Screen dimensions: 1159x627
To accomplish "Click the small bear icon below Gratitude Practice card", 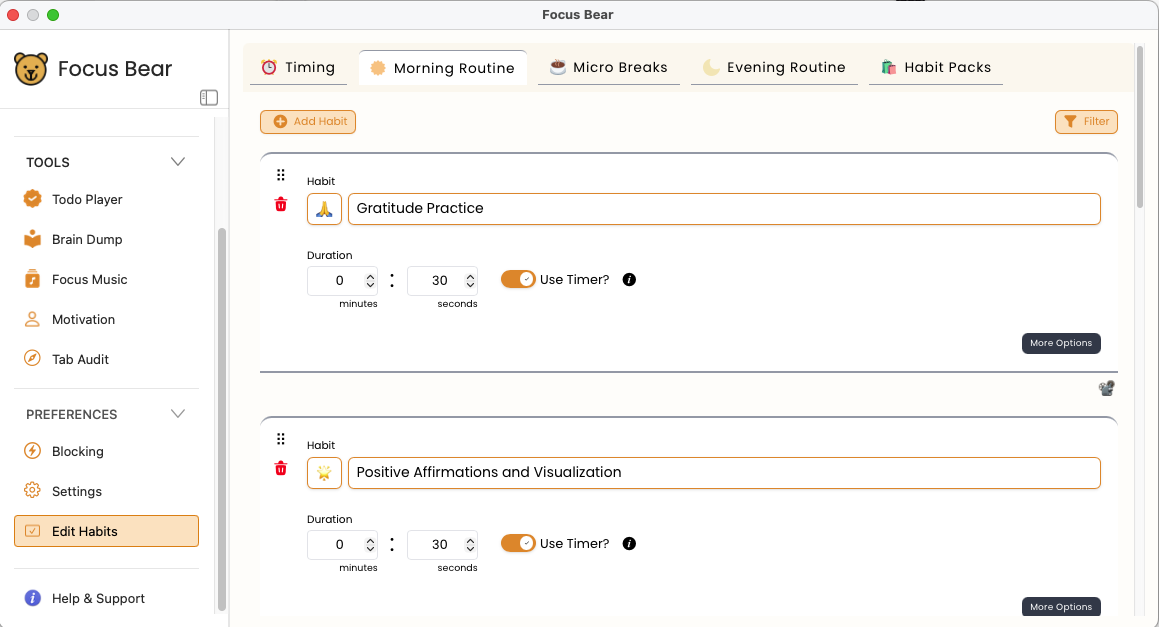I will point(1107,388).
